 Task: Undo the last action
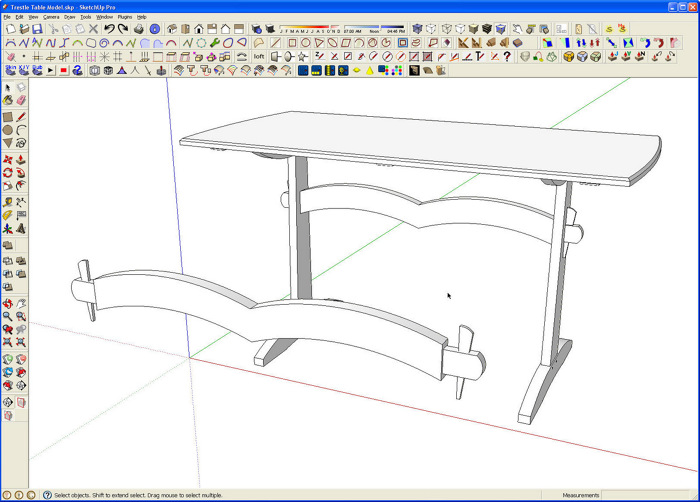click(109, 29)
